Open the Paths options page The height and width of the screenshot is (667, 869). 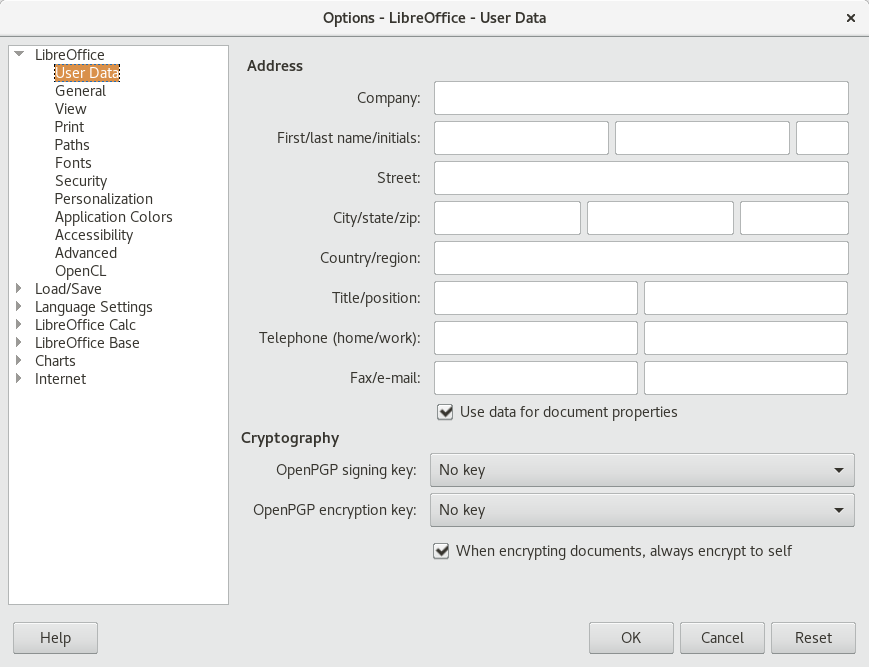pyautogui.click(x=72, y=145)
